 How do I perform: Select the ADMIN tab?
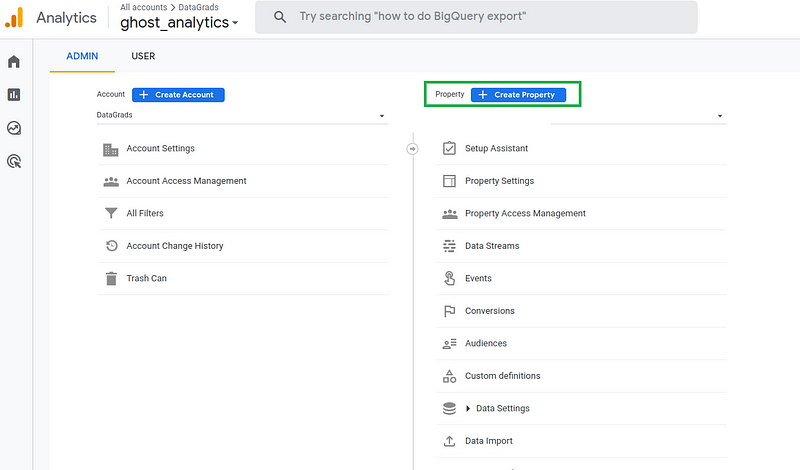[82, 56]
